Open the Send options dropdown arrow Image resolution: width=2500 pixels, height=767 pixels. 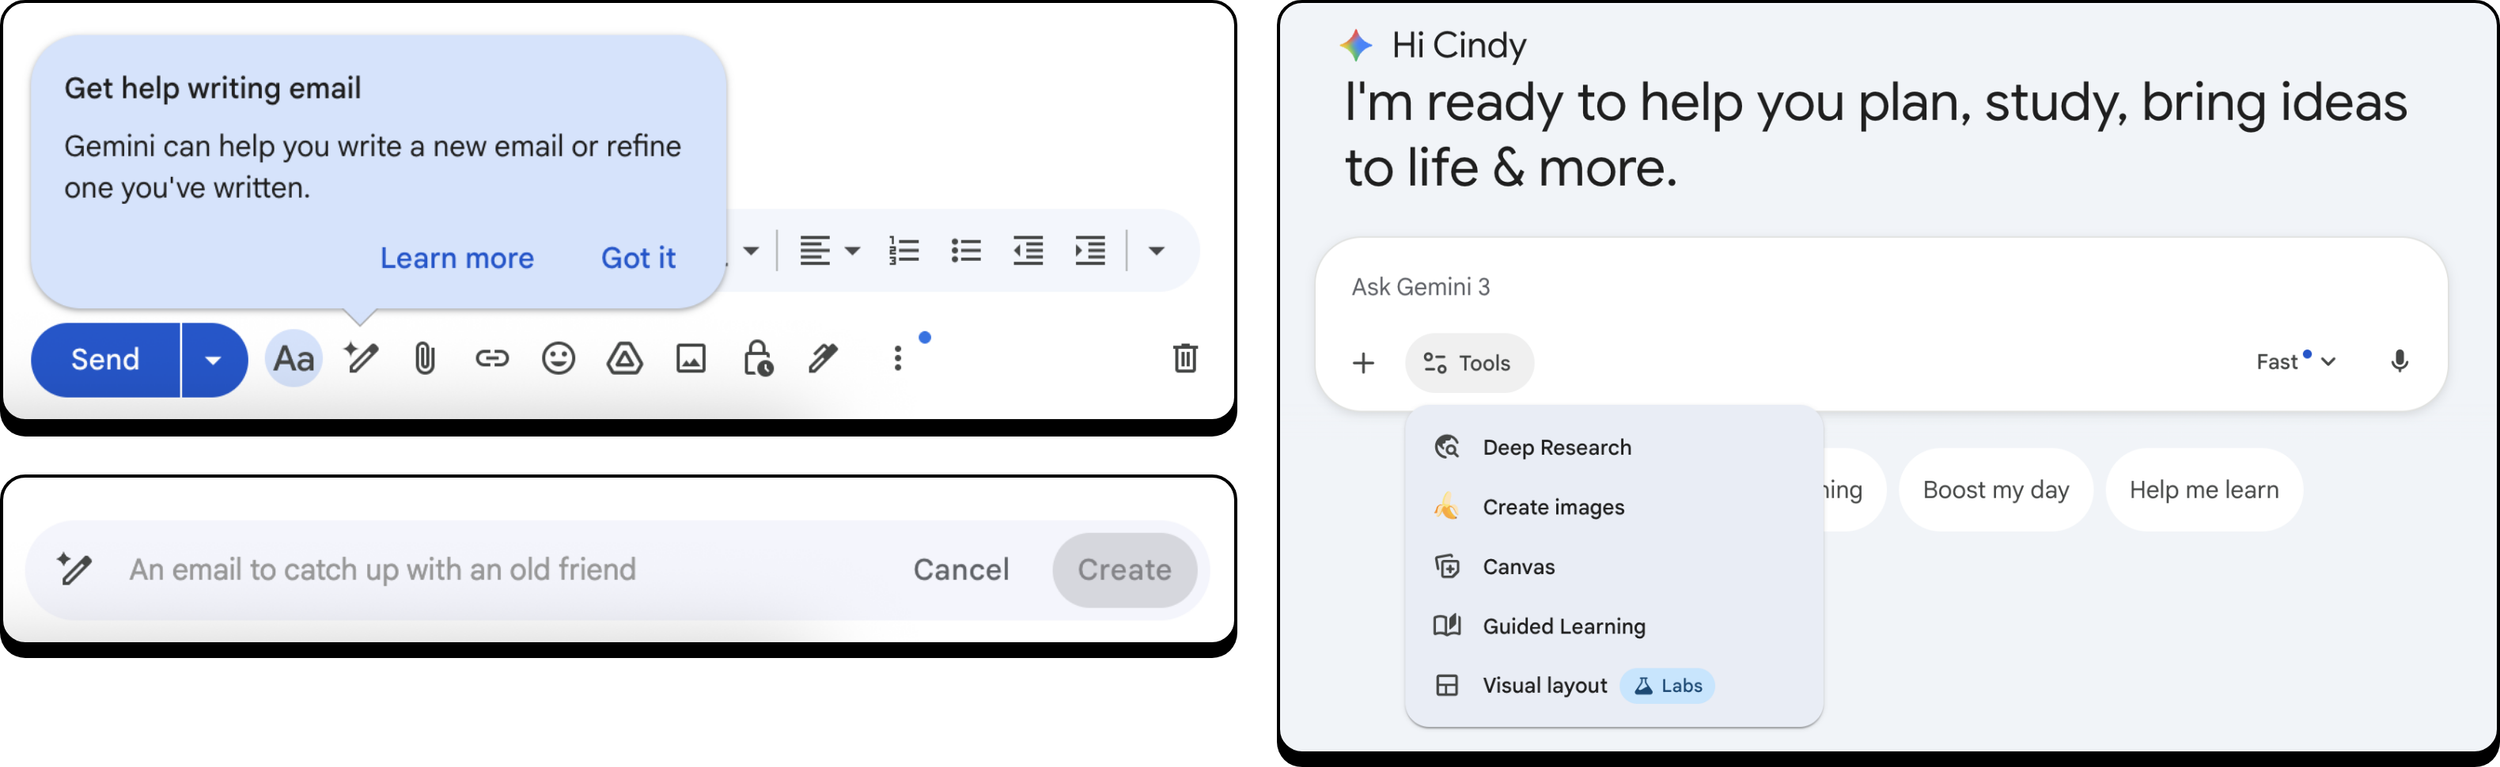coord(214,360)
